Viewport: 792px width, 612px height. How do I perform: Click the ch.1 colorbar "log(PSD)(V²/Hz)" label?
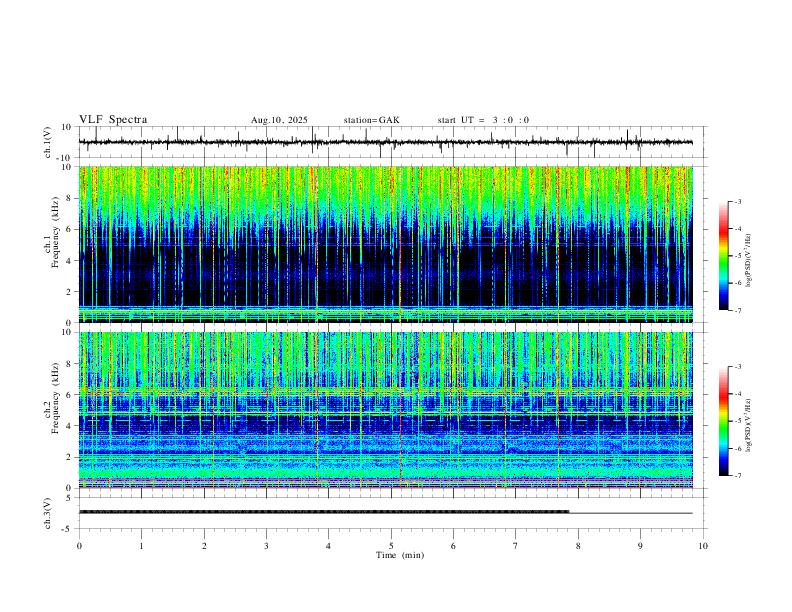pyautogui.click(x=748, y=261)
